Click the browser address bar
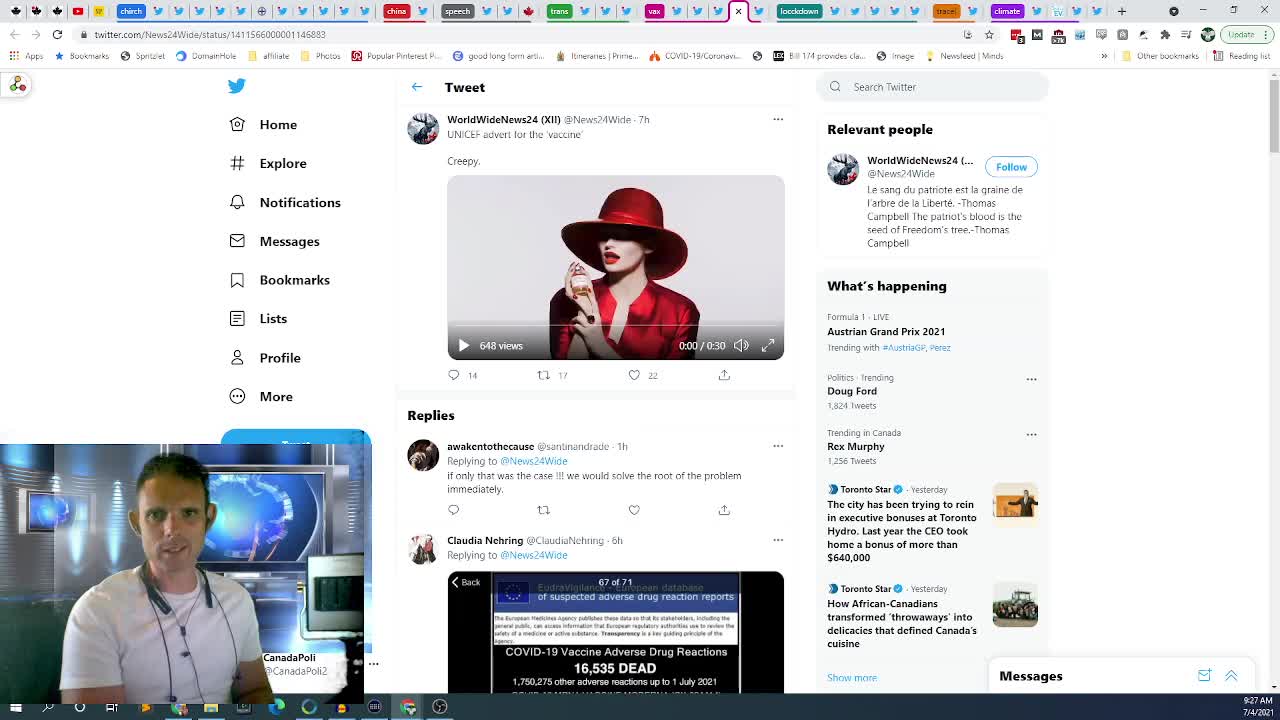This screenshot has height=720, width=1280. pos(520,34)
